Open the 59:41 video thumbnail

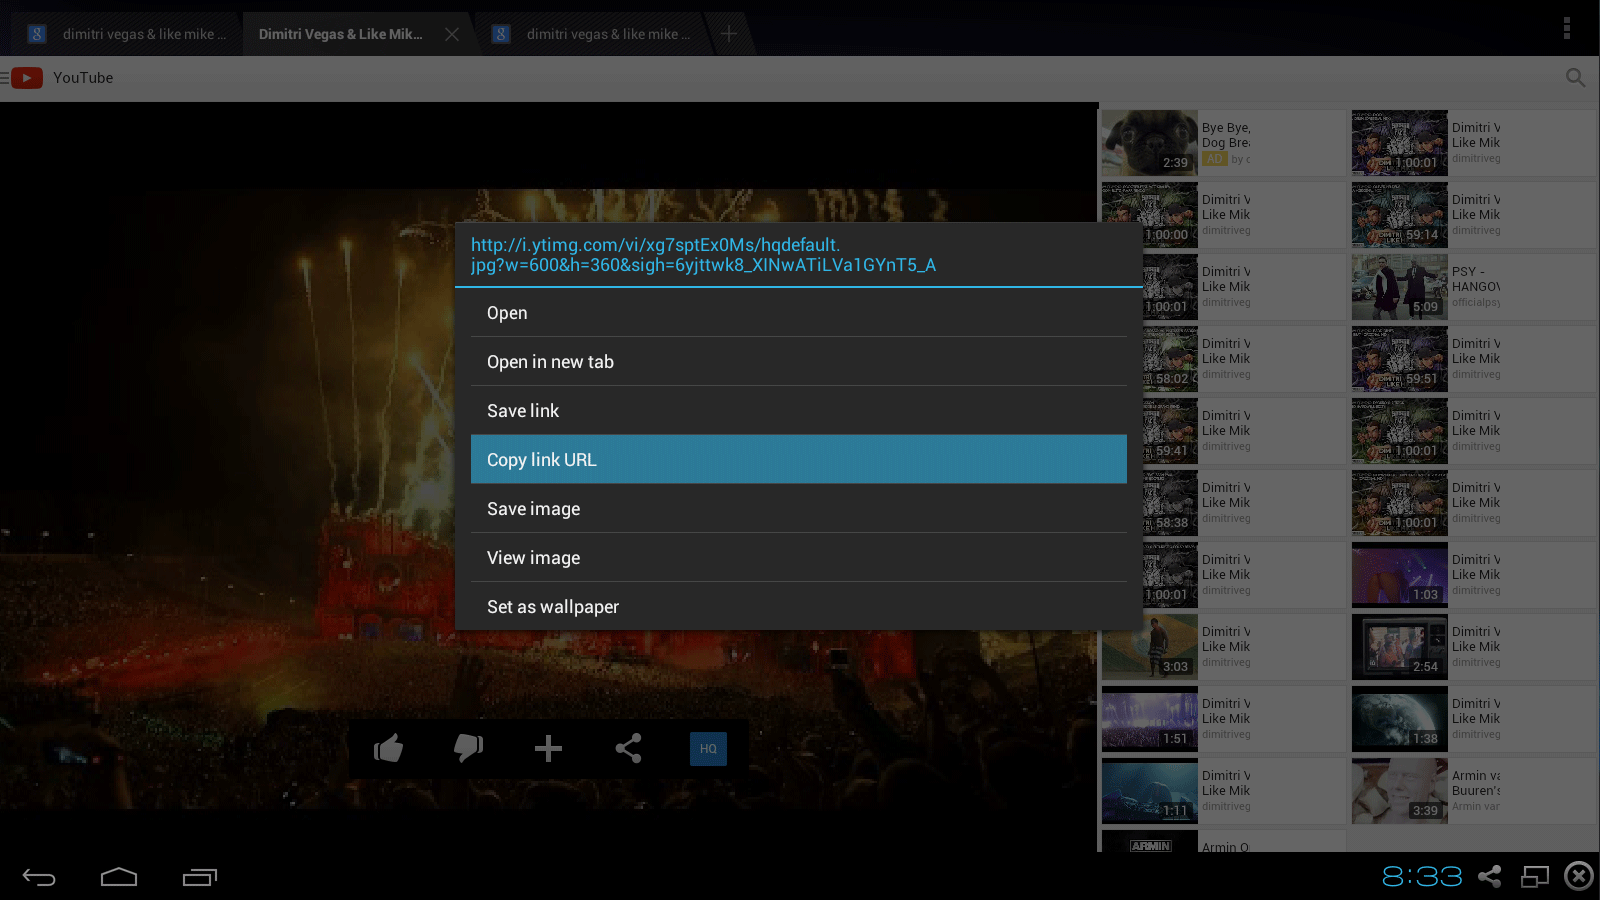pos(1170,431)
